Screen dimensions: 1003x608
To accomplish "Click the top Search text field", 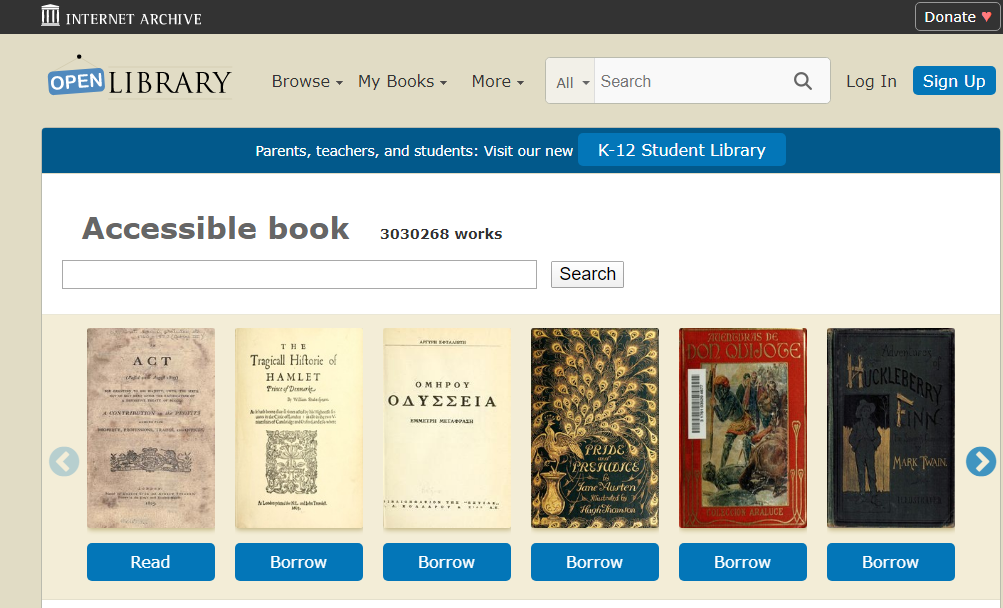I will pyautogui.click(x=690, y=81).
